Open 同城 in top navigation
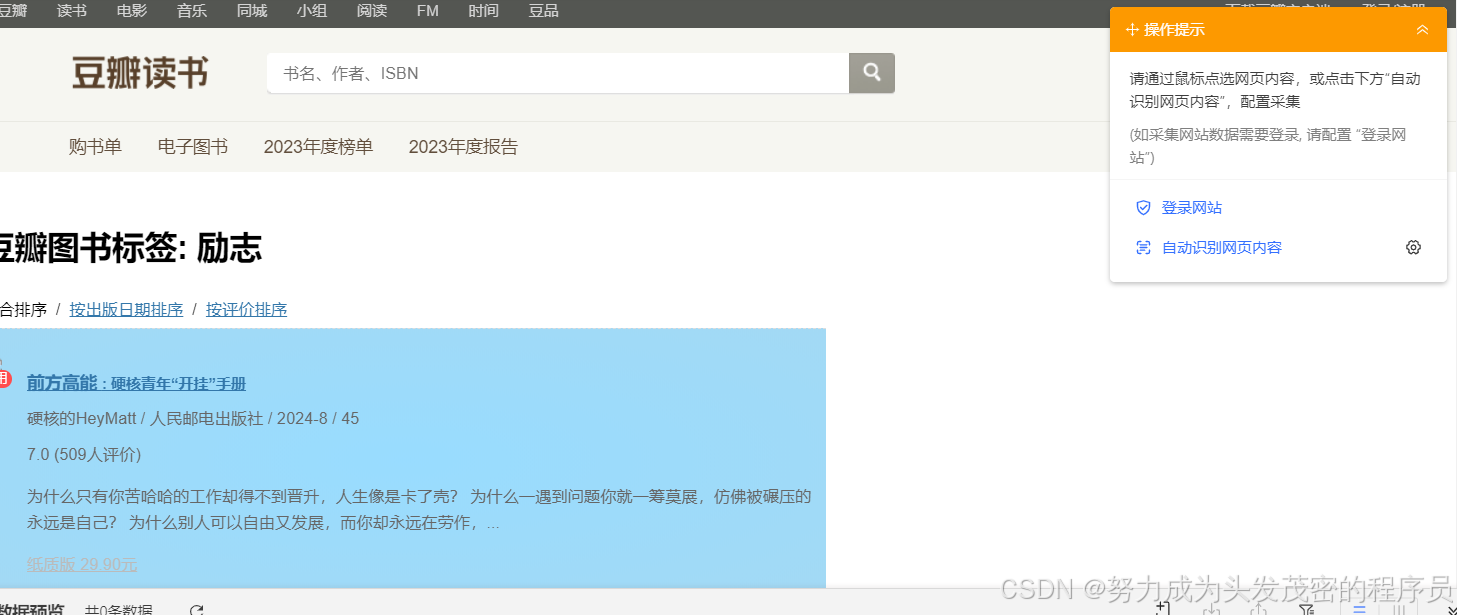The width and height of the screenshot is (1457, 615). click(252, 11)
